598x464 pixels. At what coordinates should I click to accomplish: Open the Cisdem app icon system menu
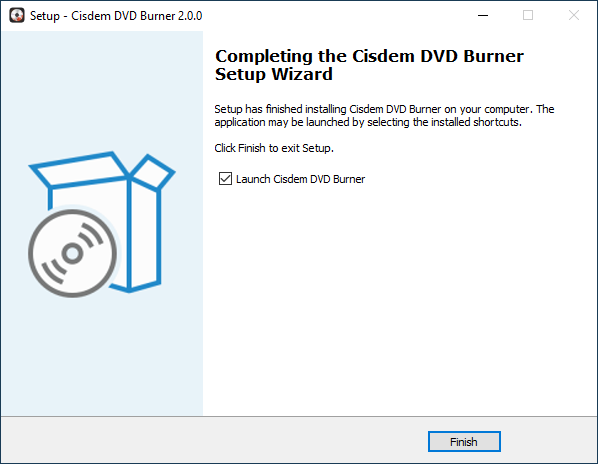[x=17, y=15]
